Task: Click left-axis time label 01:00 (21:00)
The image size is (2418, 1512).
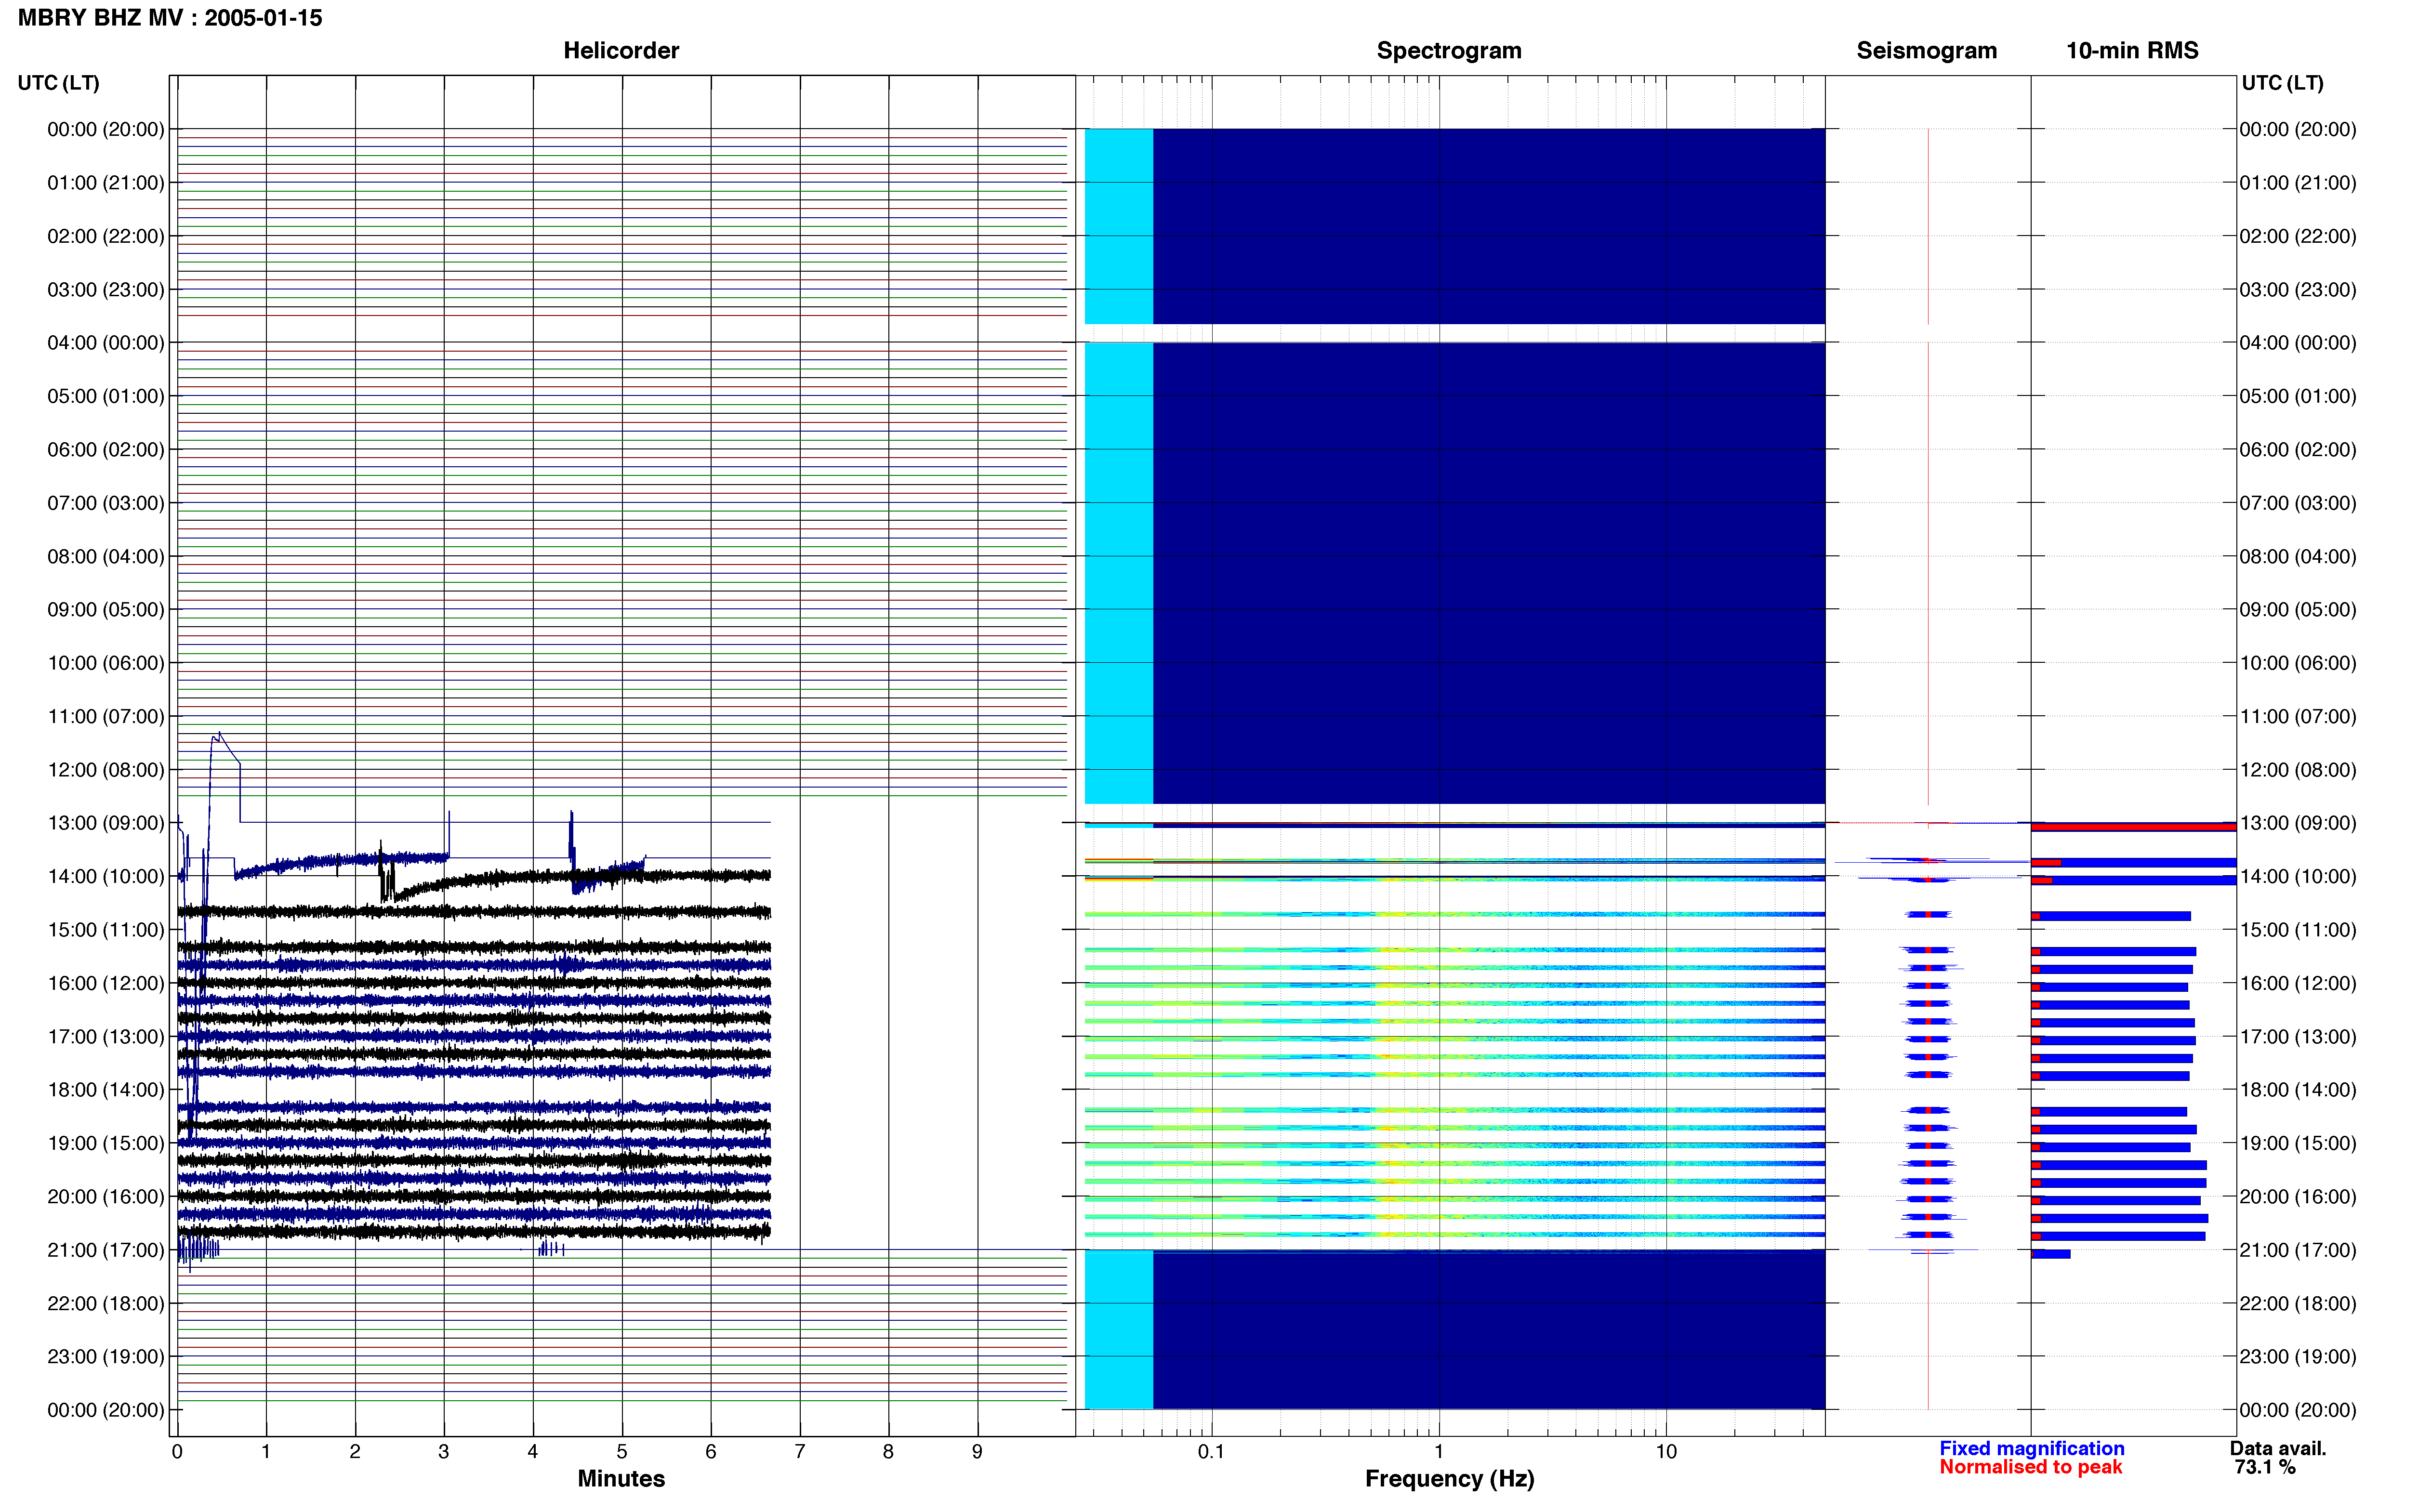Action: 106,183
